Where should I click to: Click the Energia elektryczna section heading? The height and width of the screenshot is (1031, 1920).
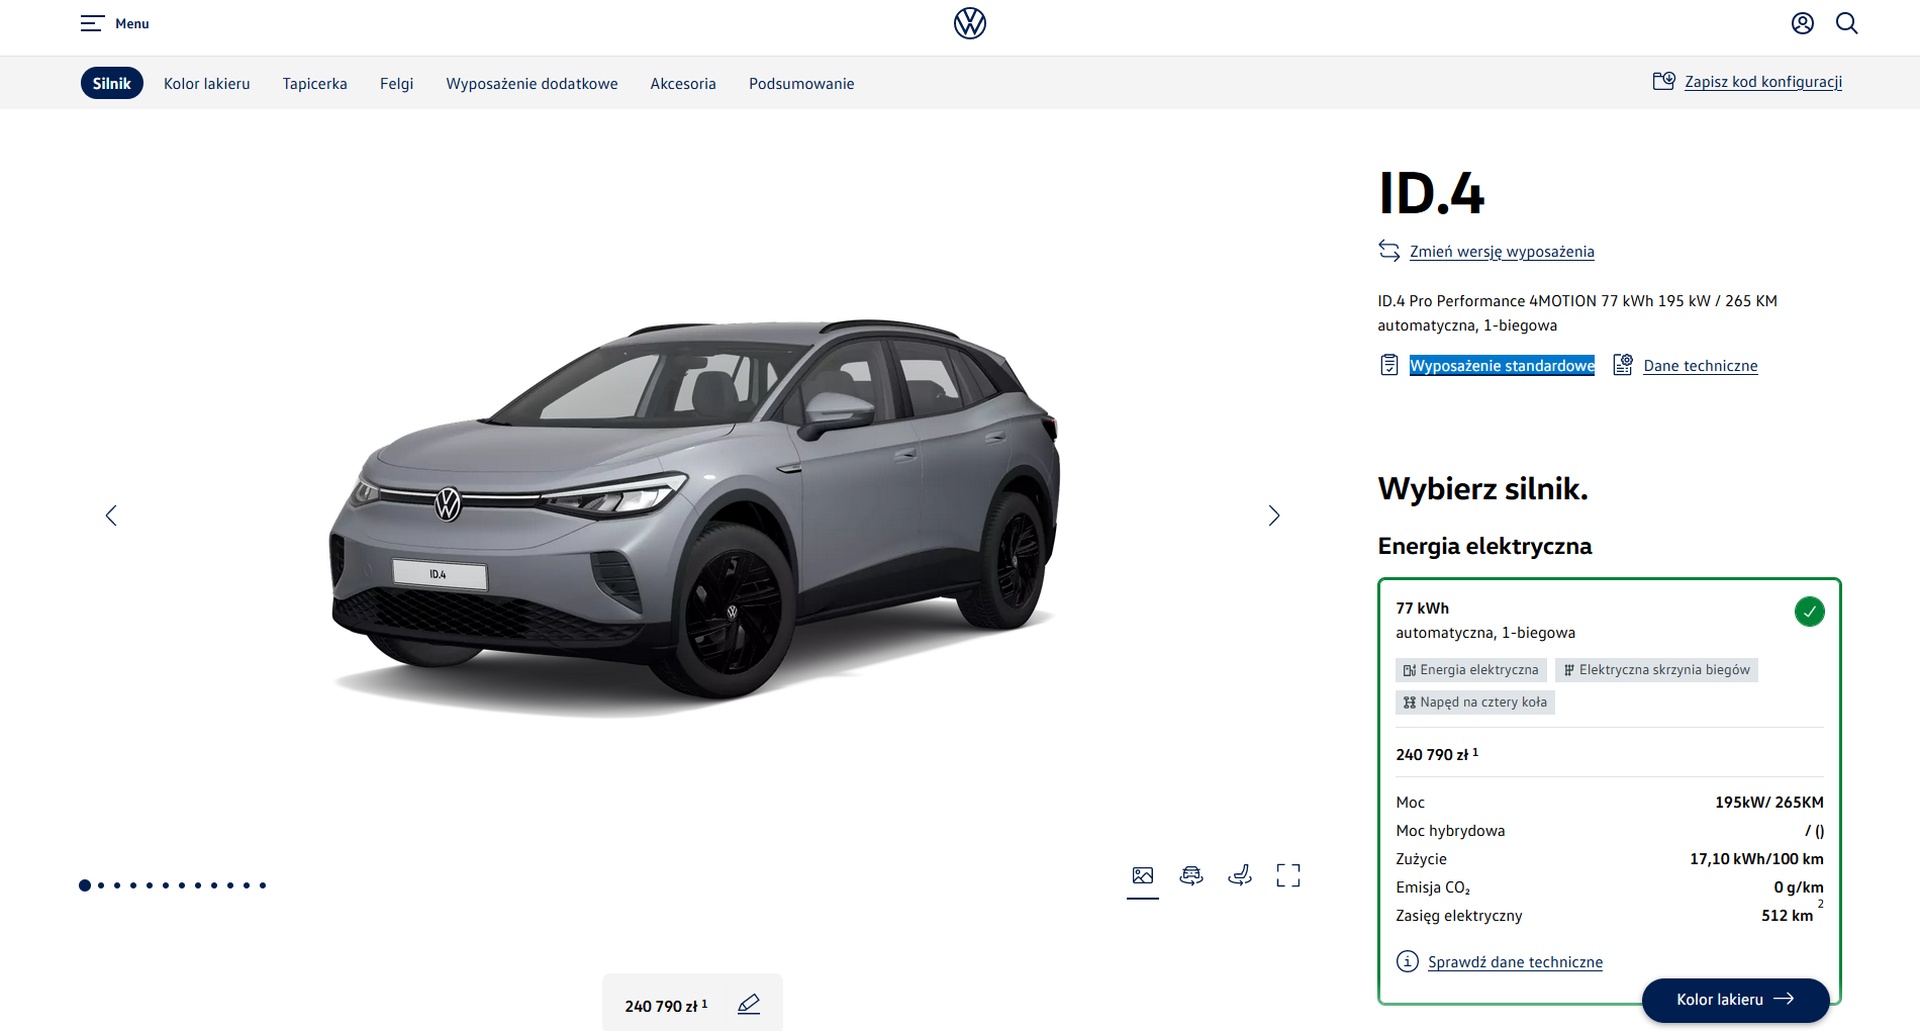(x=1484, y=546)
